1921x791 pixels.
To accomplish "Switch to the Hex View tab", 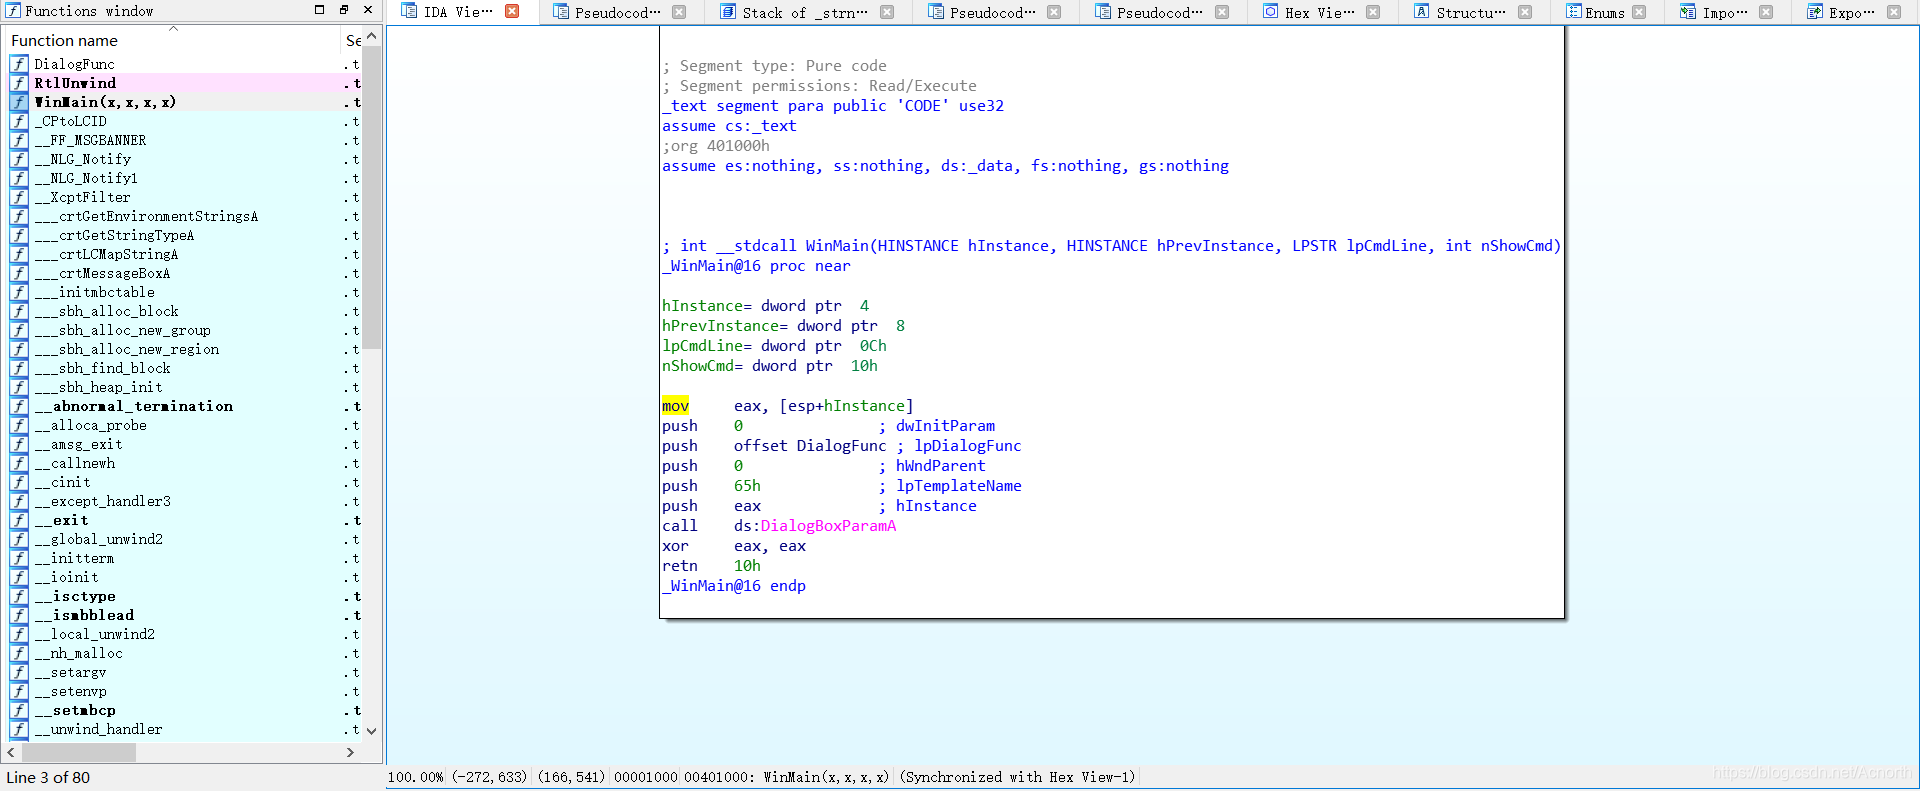I will [x=1320, y=12].
